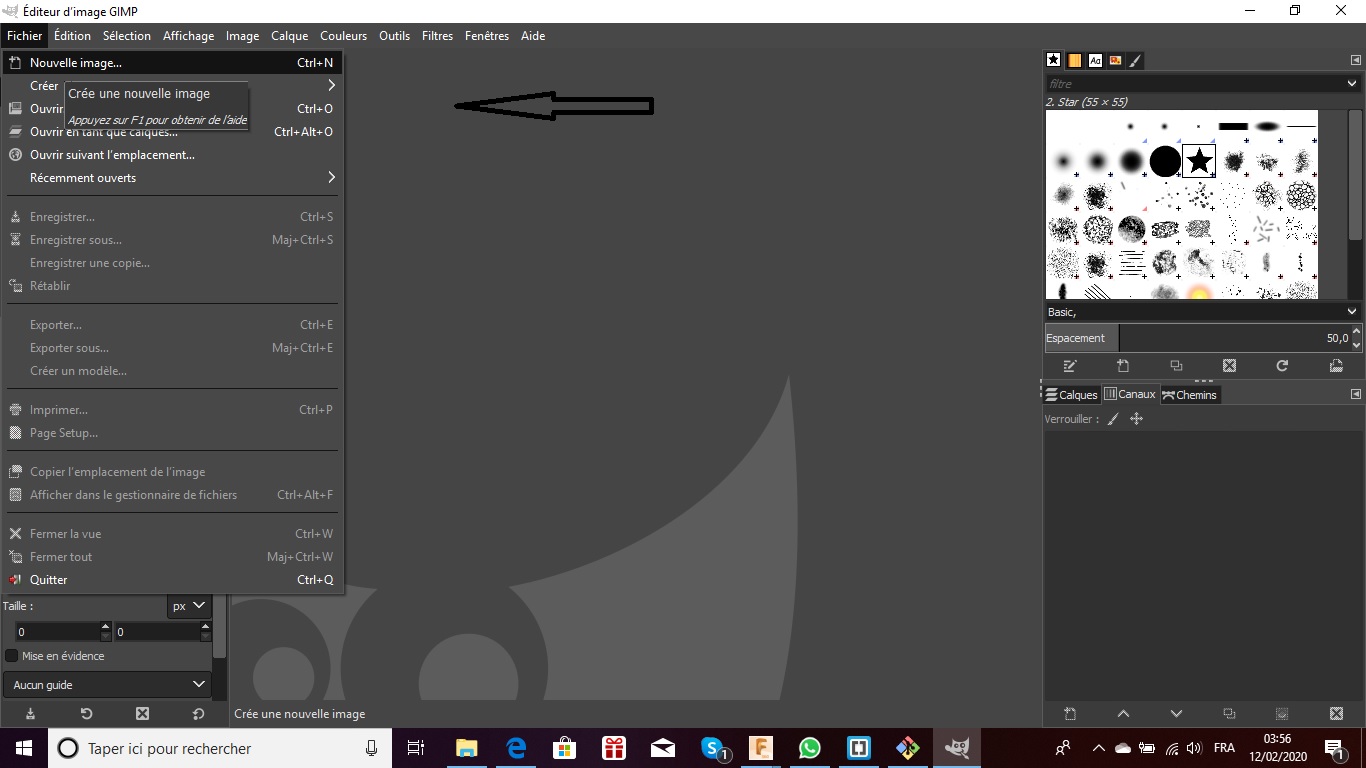Image resolution: width=1366 pixels, height=768 pixels.
Task: Open Skype from the taskbar
Action: pos(713,748)
